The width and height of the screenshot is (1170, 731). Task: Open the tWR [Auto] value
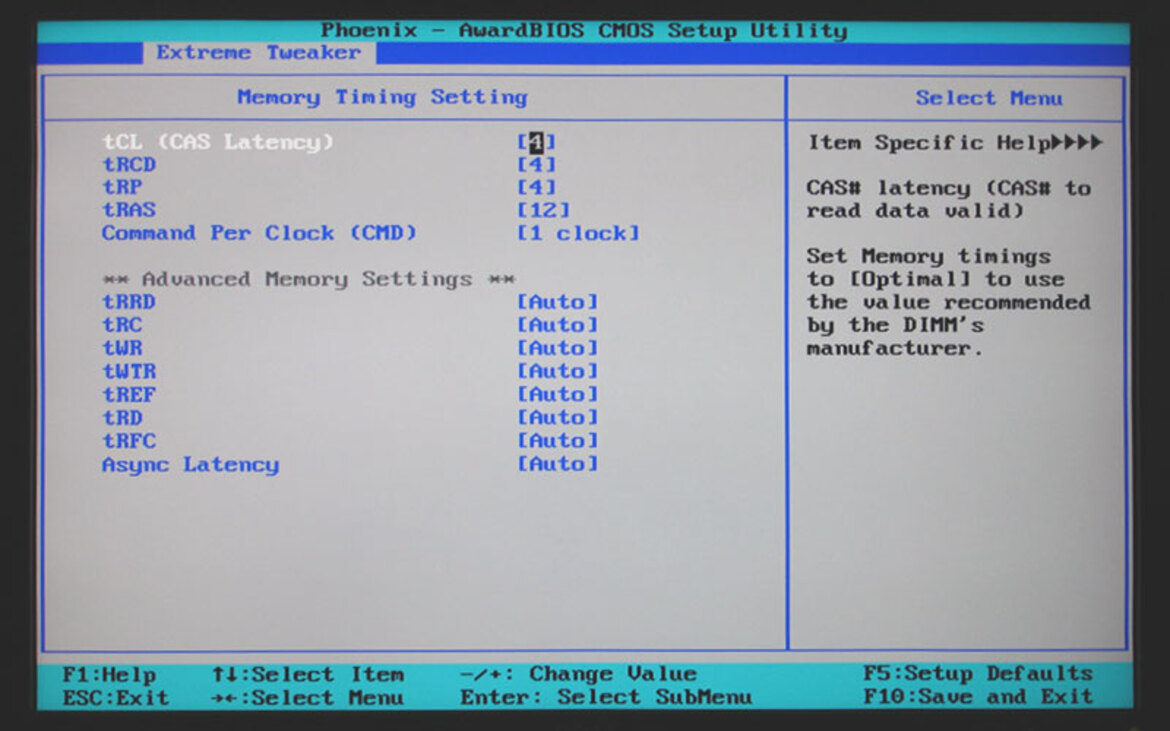tap(557, 348)
